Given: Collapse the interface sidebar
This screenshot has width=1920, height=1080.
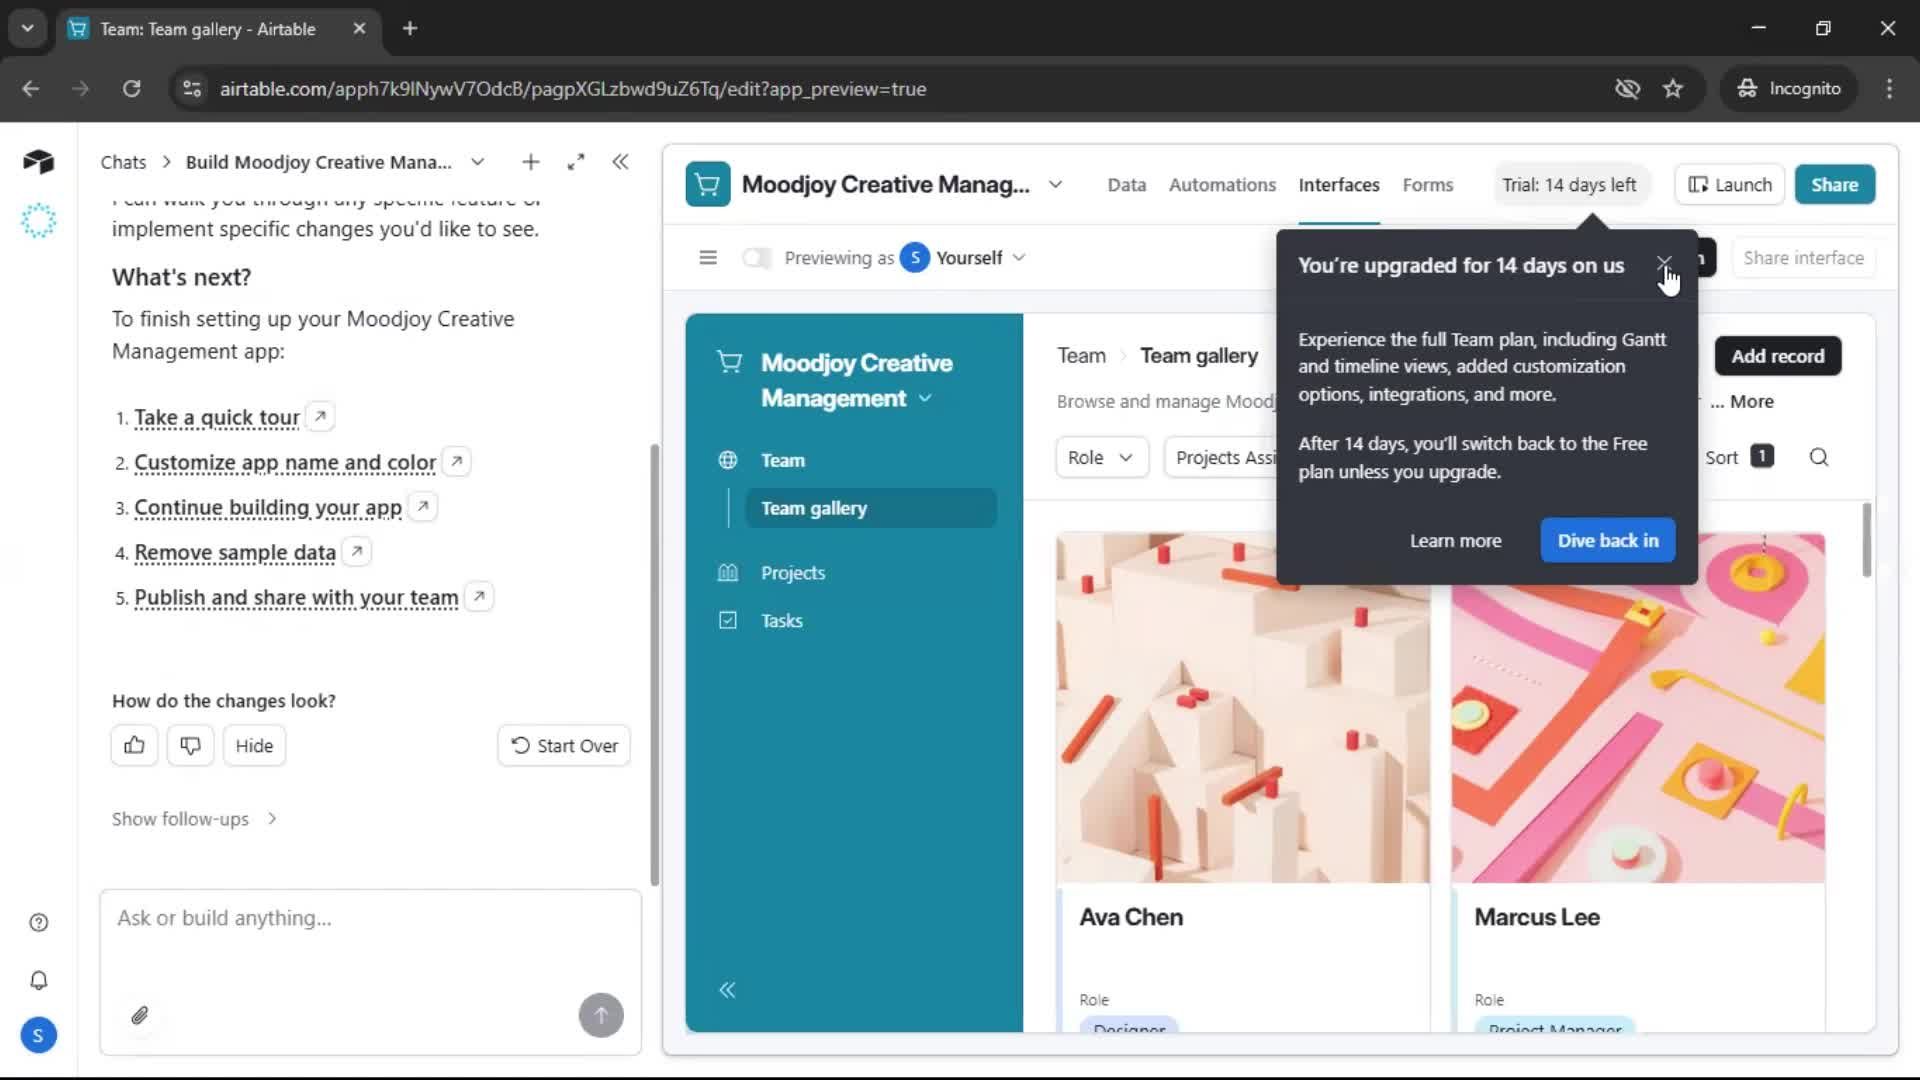Looking at the screenshot, I should click(x=727, y=990).
